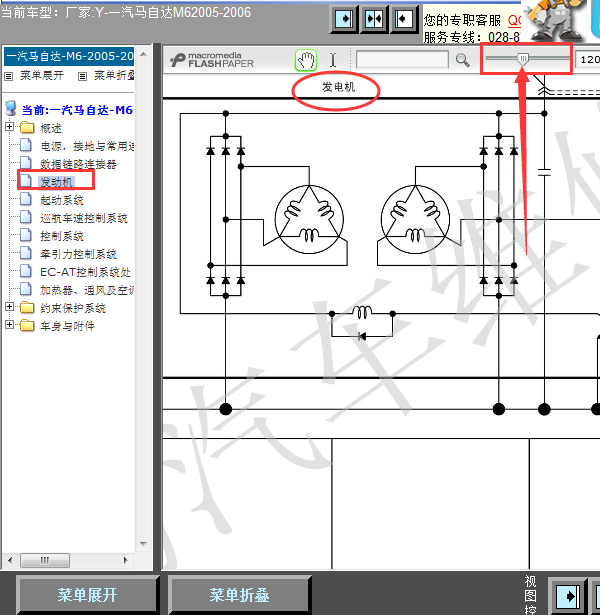
Task: Click the right-arrow panel button in header
Action: 344,19
